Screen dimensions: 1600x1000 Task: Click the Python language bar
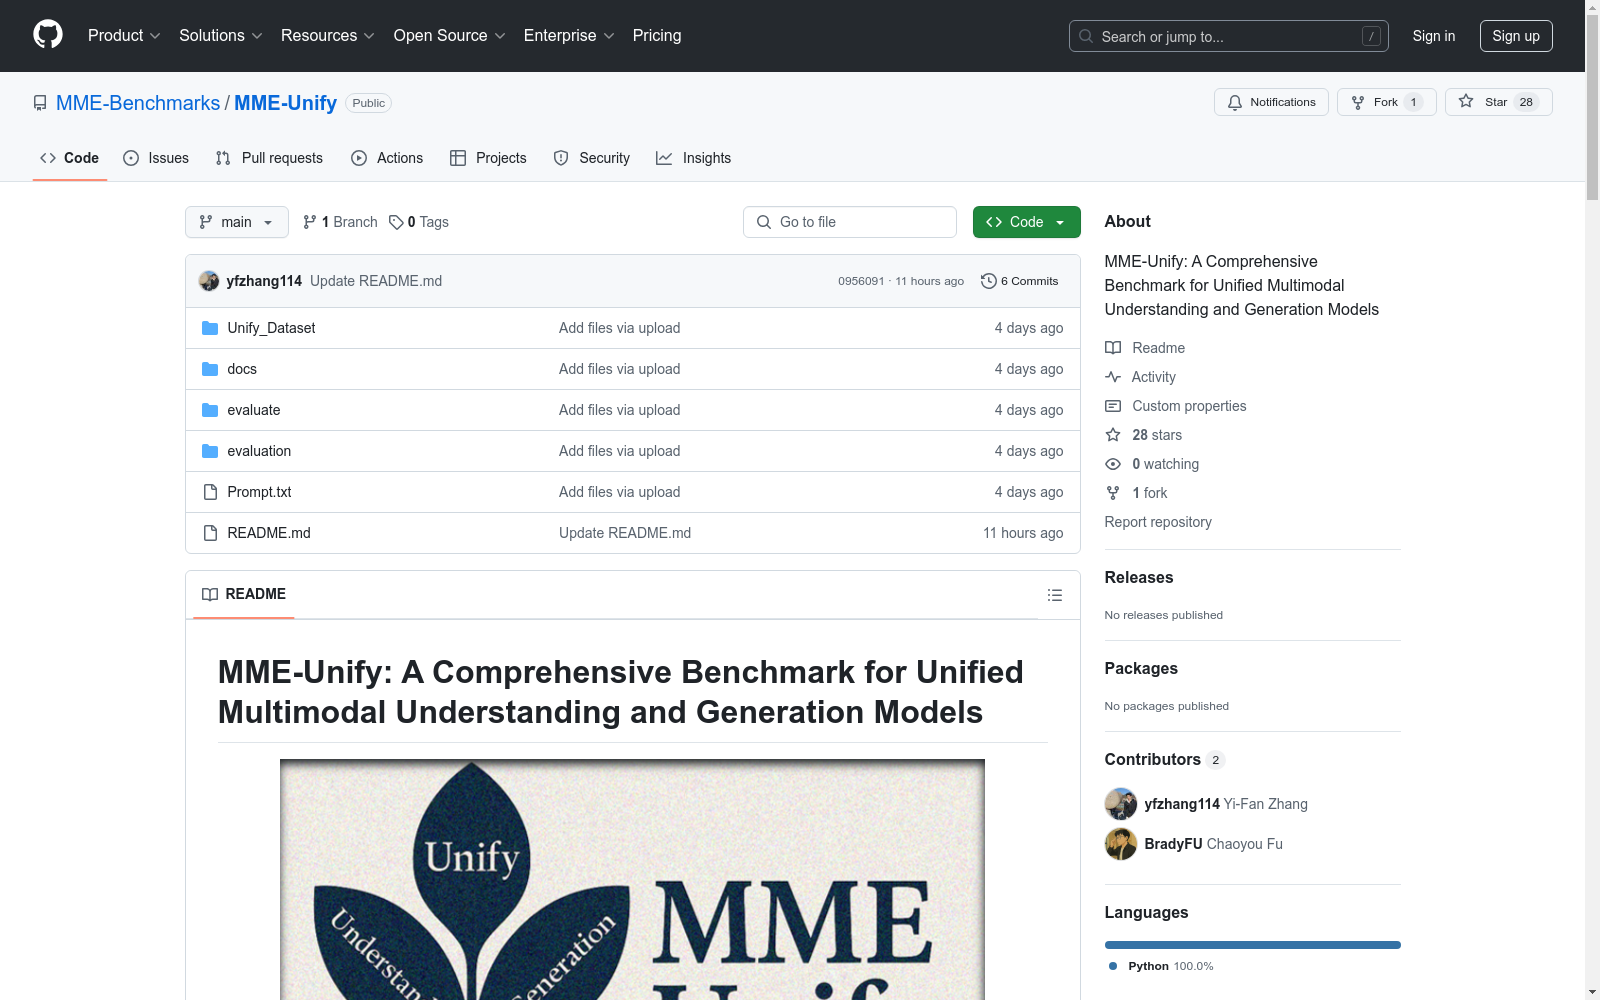click(1253, 945)
